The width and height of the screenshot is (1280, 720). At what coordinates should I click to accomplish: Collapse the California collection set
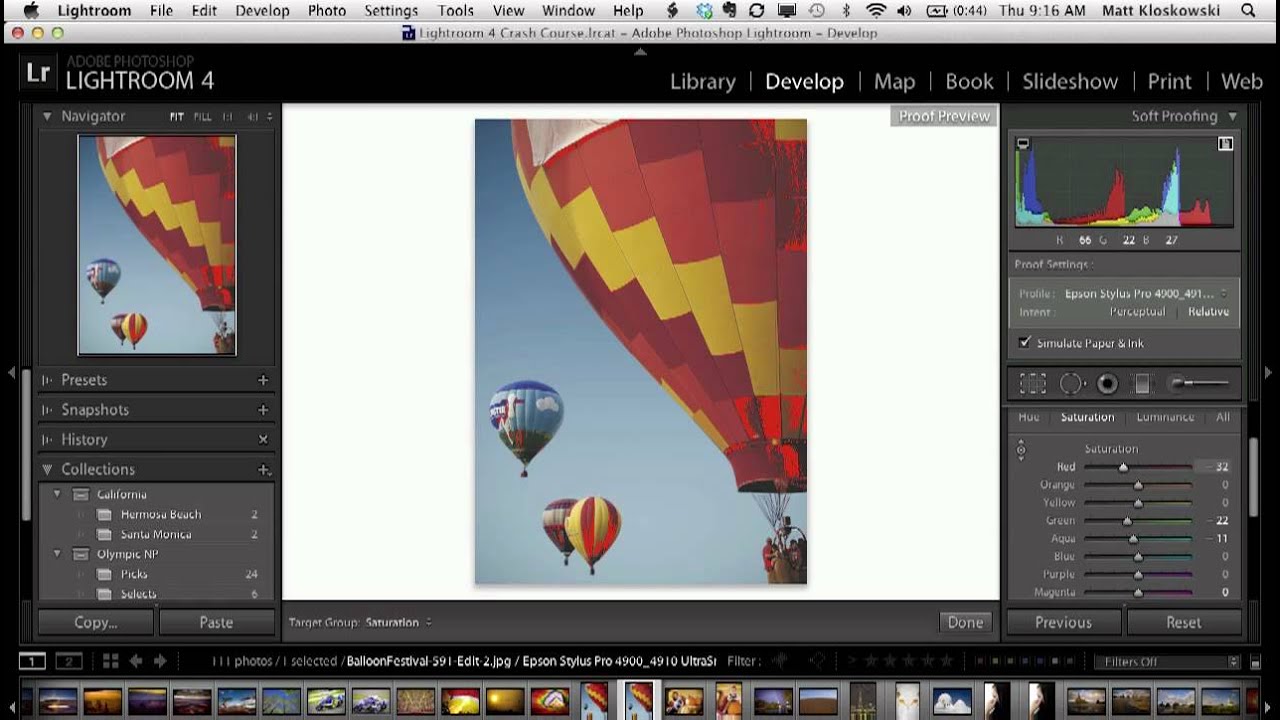click(57, 494)
